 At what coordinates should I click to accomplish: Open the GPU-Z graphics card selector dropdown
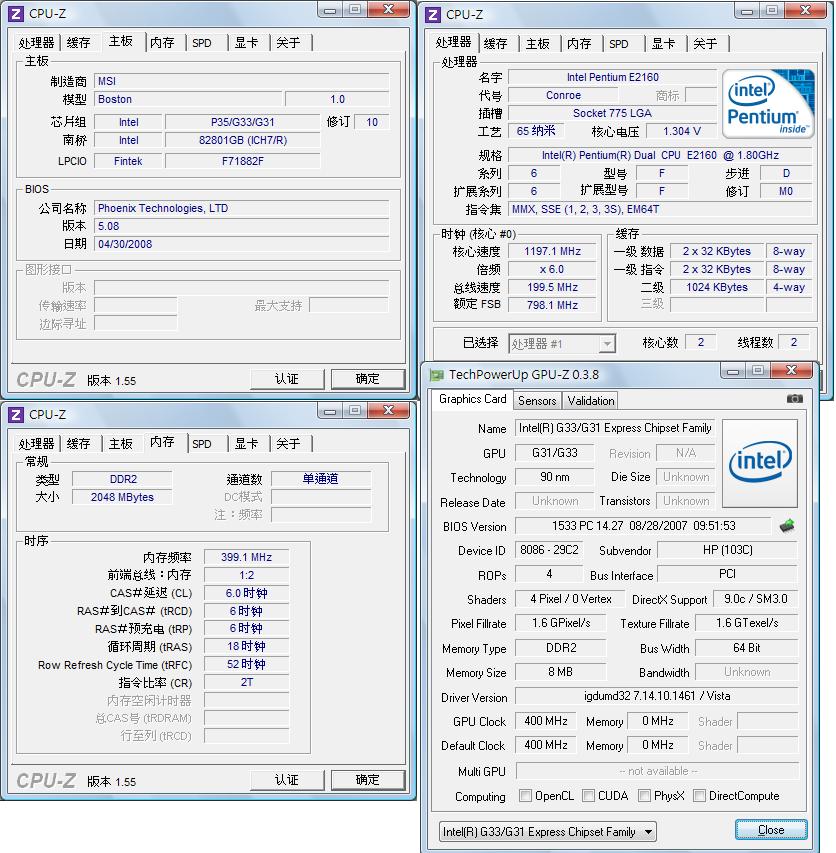pyautogui.click(x=547, y=832)
